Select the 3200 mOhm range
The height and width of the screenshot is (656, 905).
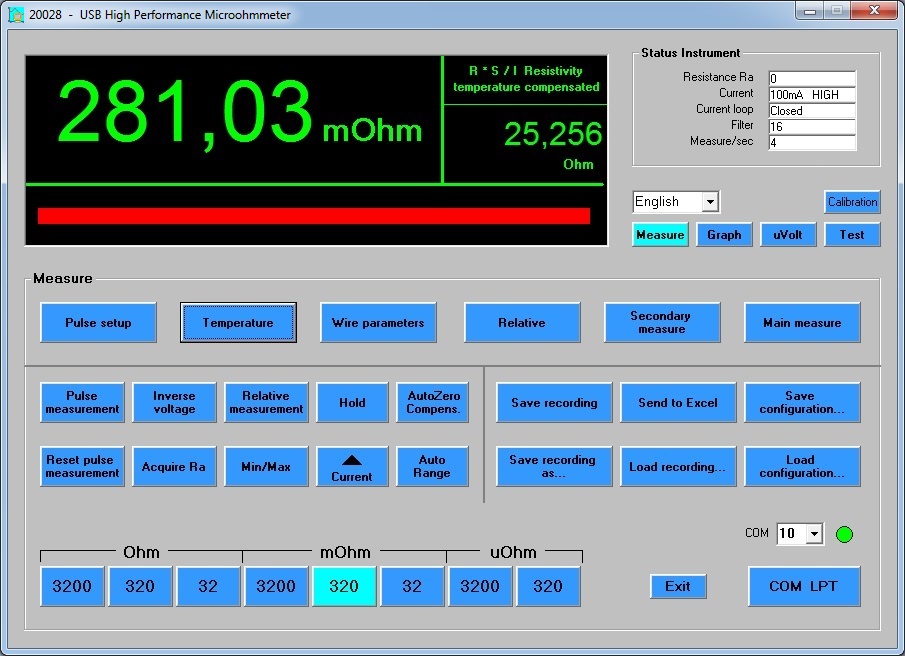click(x=276, y=587)
